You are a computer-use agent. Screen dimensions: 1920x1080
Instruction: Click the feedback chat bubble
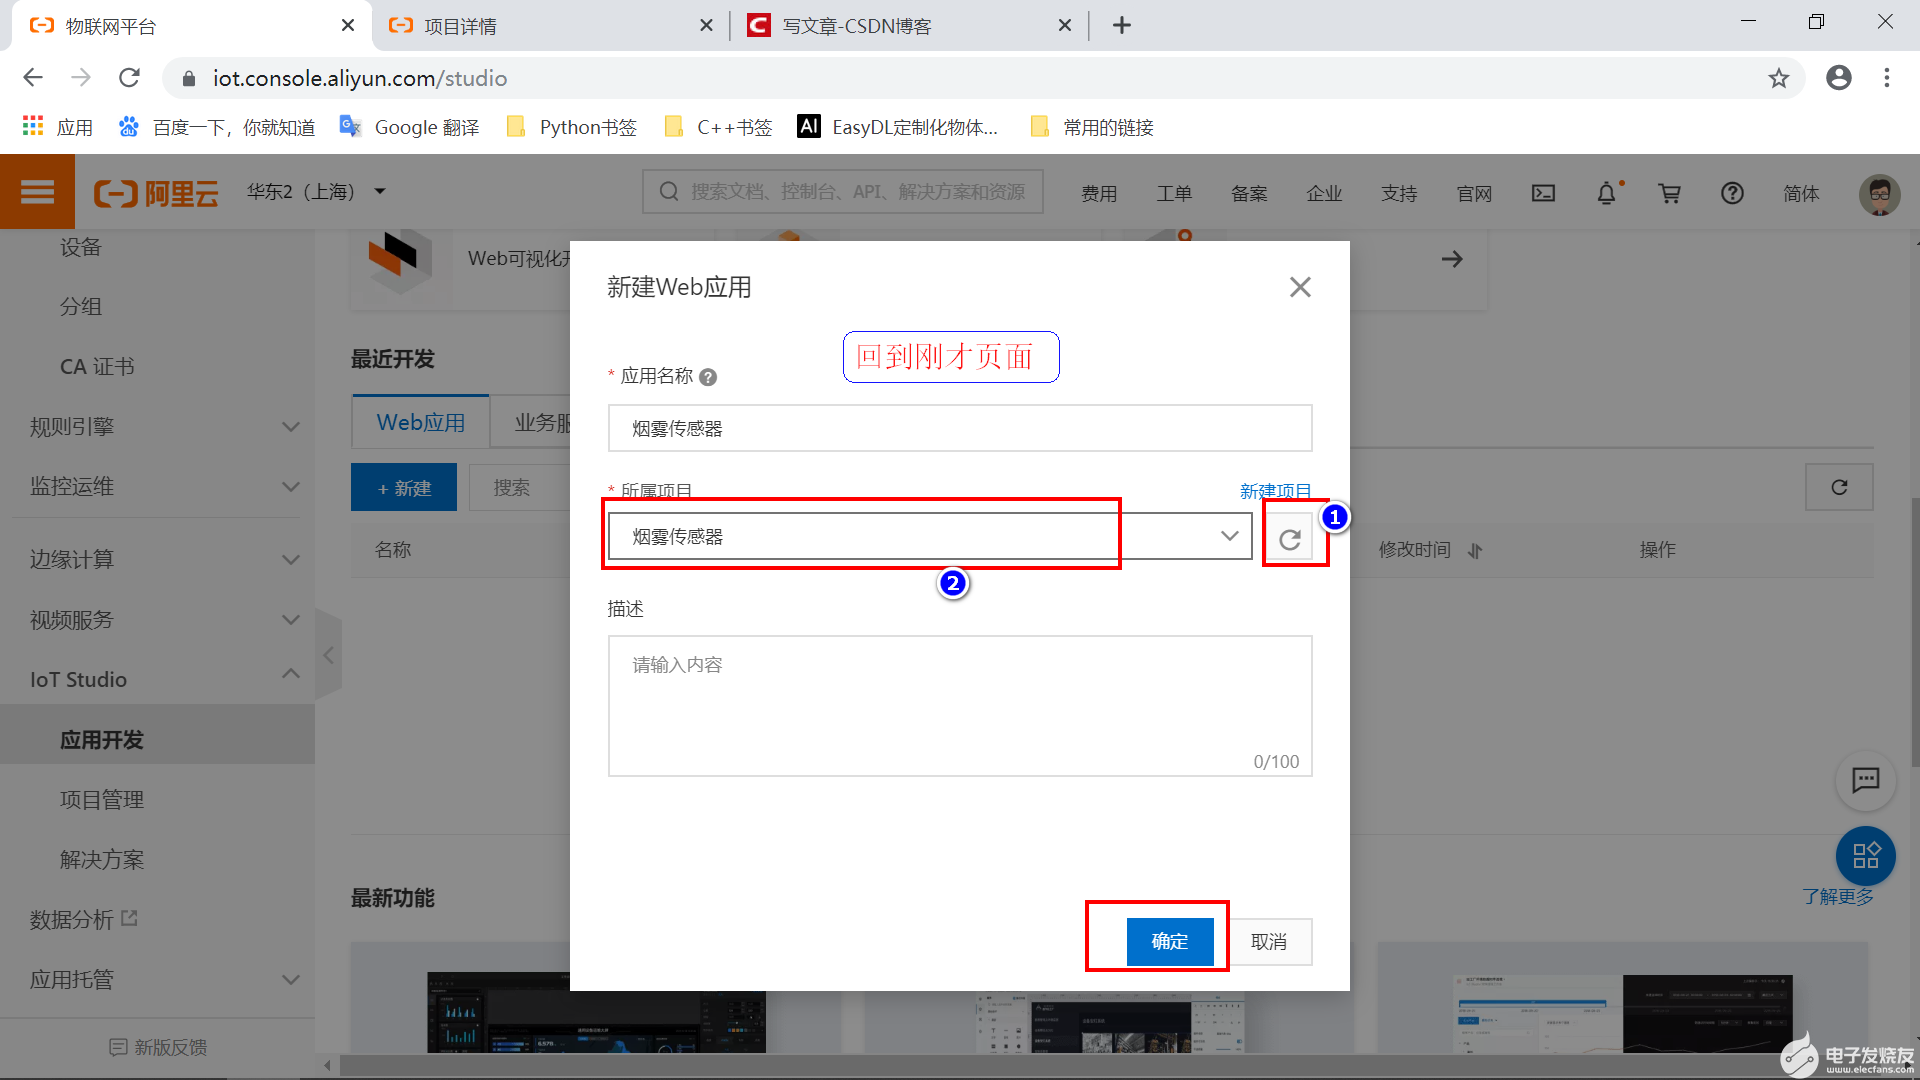[x=1865, y=781]
